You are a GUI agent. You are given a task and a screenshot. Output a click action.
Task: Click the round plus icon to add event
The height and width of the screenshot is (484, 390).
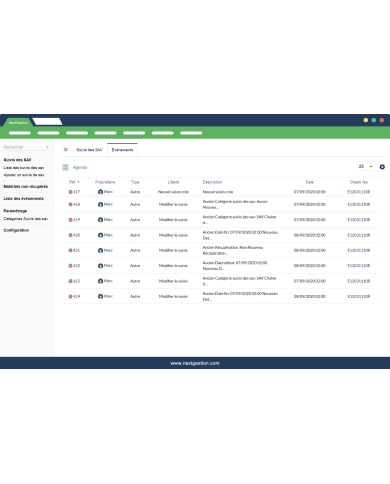[382, 167]
